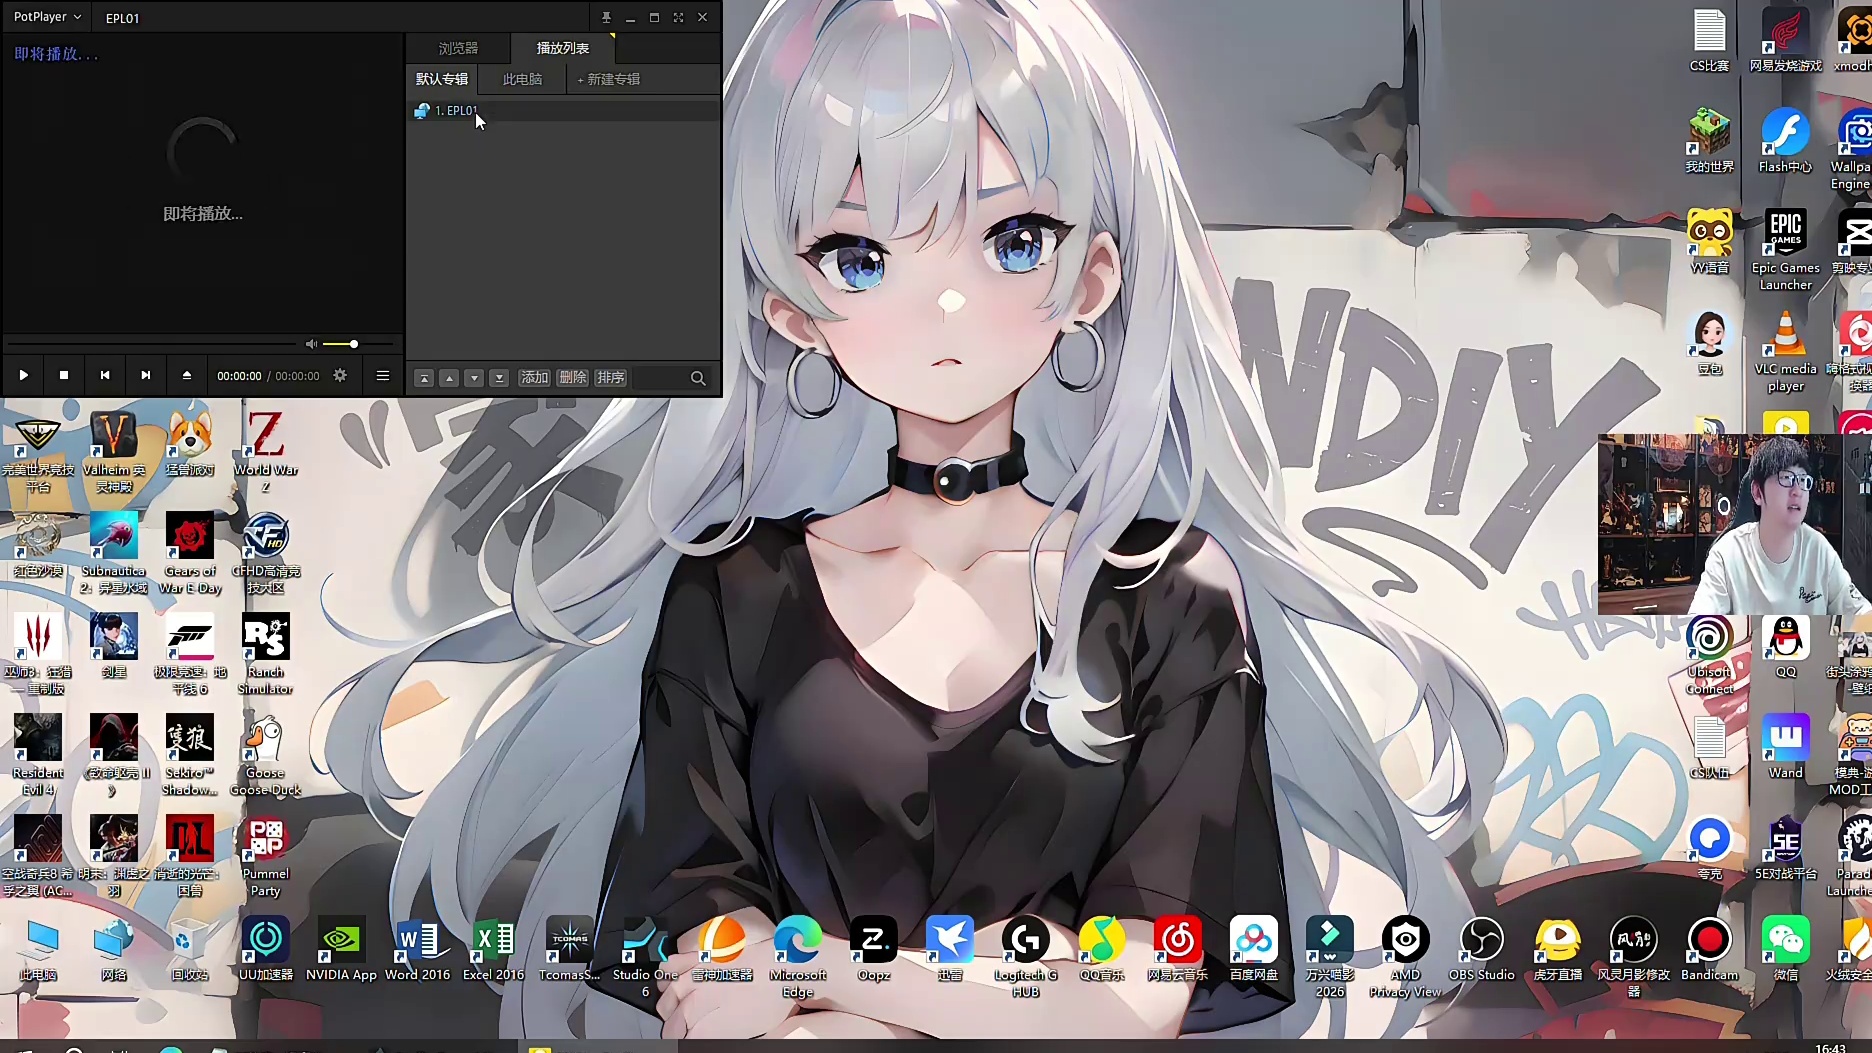Screen dimensions: 1872x1053
Task: Click the Bandicam desktop icon
Action: tap(1709, 949)
